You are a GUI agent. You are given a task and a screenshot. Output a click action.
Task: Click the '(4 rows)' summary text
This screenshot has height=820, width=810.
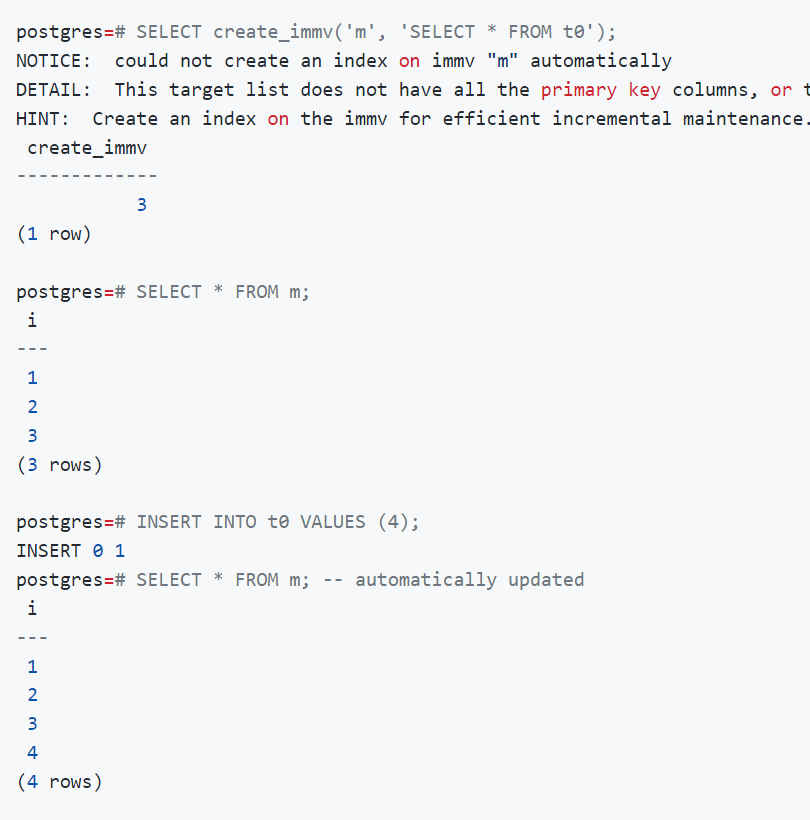tap(59, 782)
